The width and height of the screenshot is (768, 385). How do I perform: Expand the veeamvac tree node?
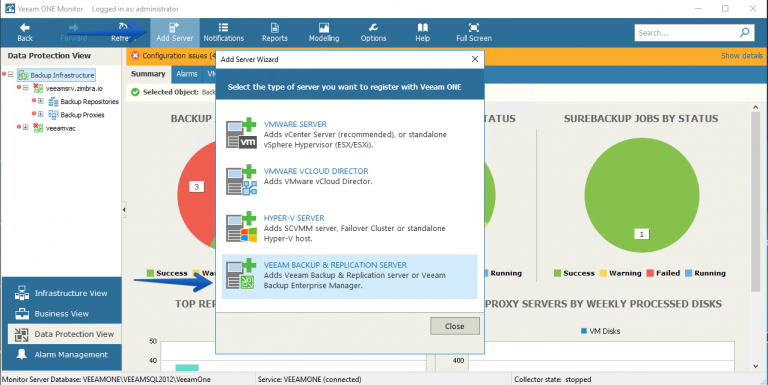(25, 127)
